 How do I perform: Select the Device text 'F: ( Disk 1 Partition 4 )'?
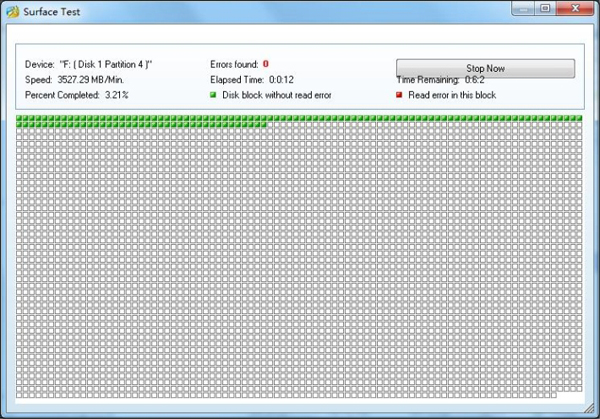(x=106, y=64)
